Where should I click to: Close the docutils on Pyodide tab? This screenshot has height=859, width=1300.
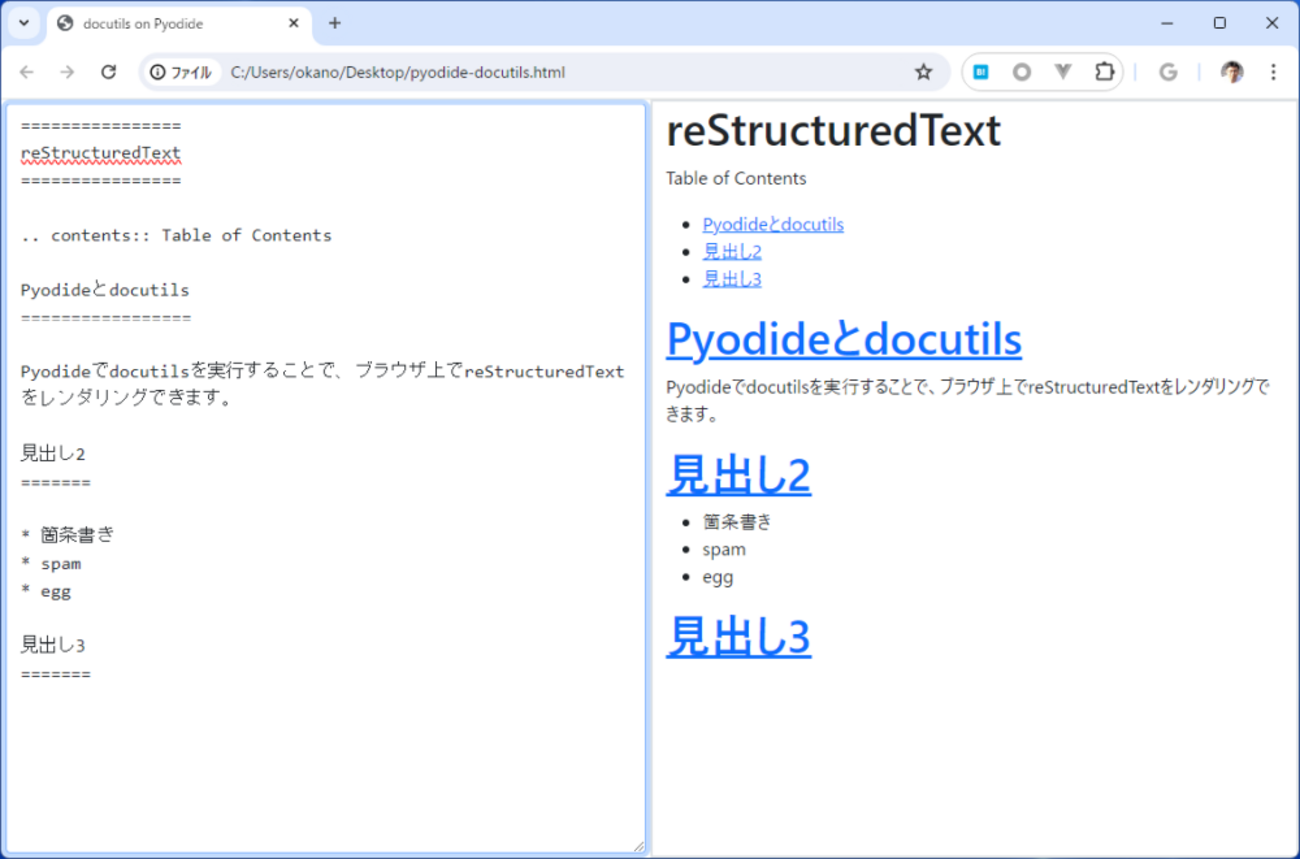pos(294,23)
